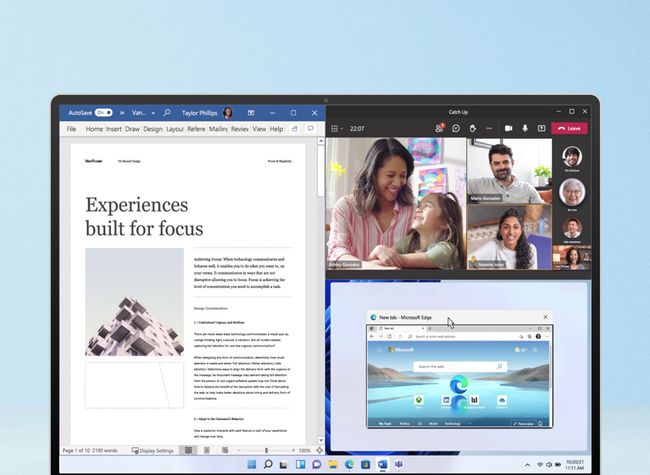The width and height of the screenshot is (650, 475).
Task: Open the participants list in Teams
Action: coord(439,128)
